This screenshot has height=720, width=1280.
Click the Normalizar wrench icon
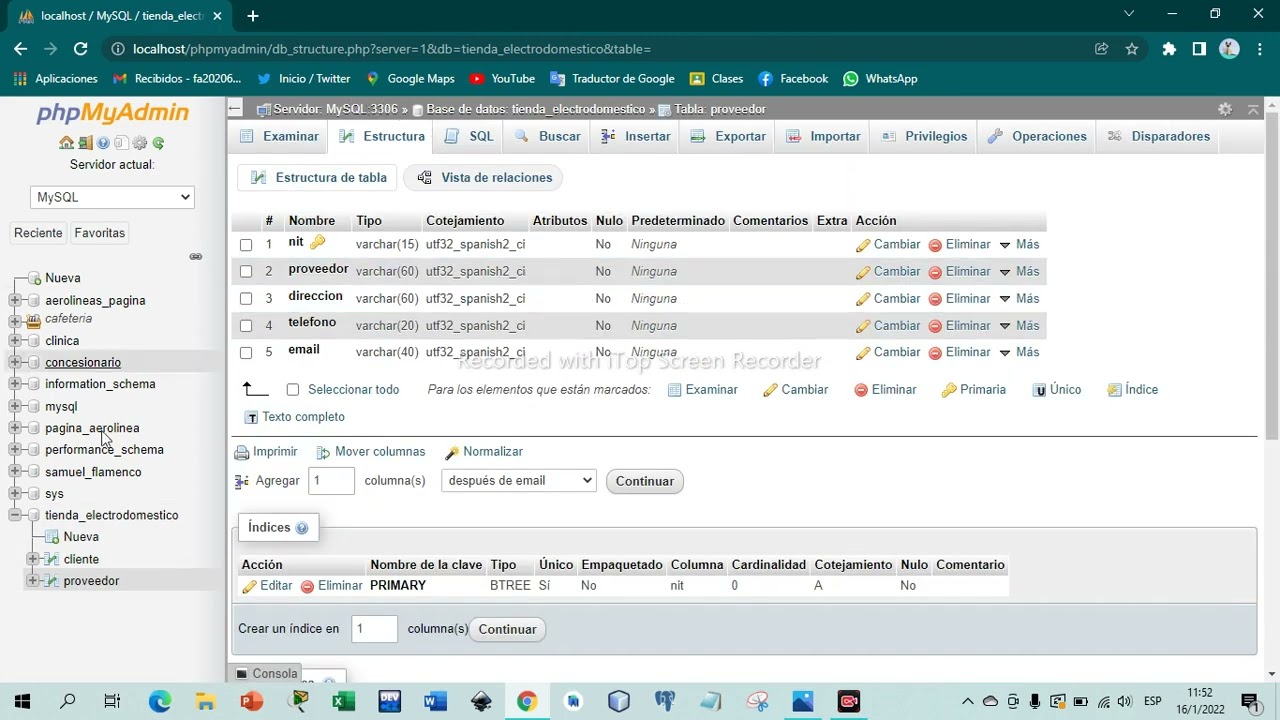coord(452,452)
